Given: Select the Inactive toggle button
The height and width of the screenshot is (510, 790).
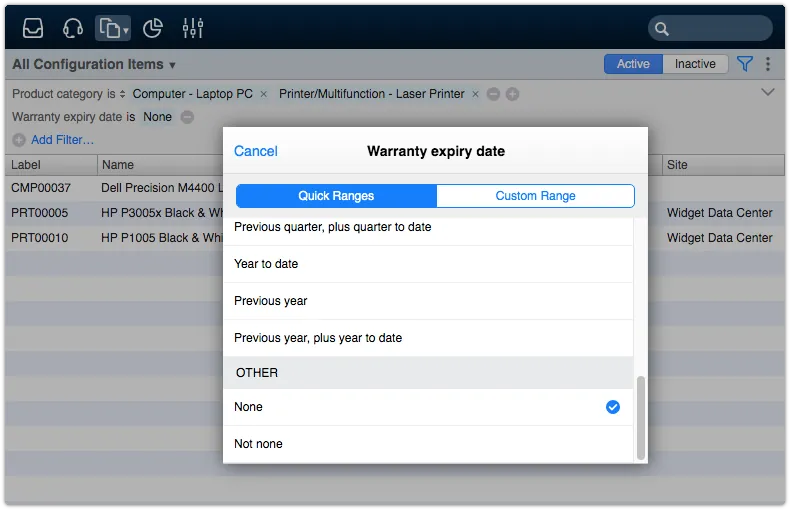Looking at the screenshot, I should click(x=695, y=64).
